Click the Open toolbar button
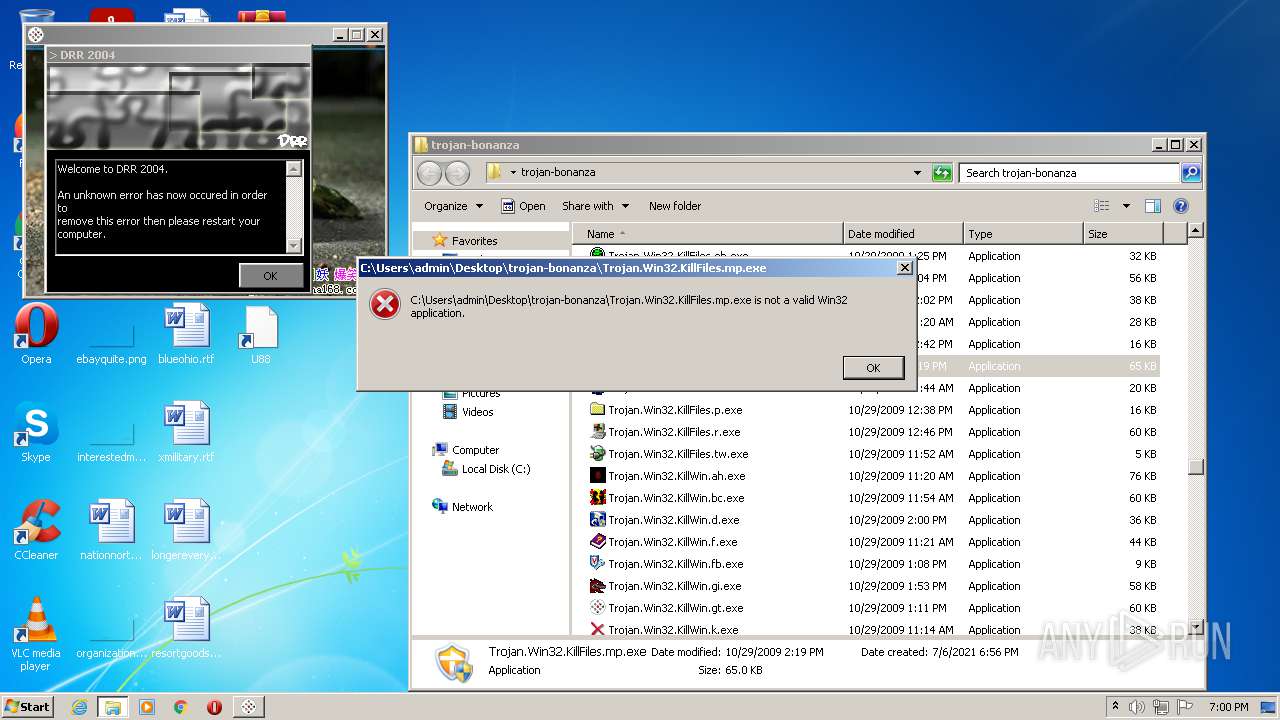Screen dimensions: 1280x720 click(523, 206)
